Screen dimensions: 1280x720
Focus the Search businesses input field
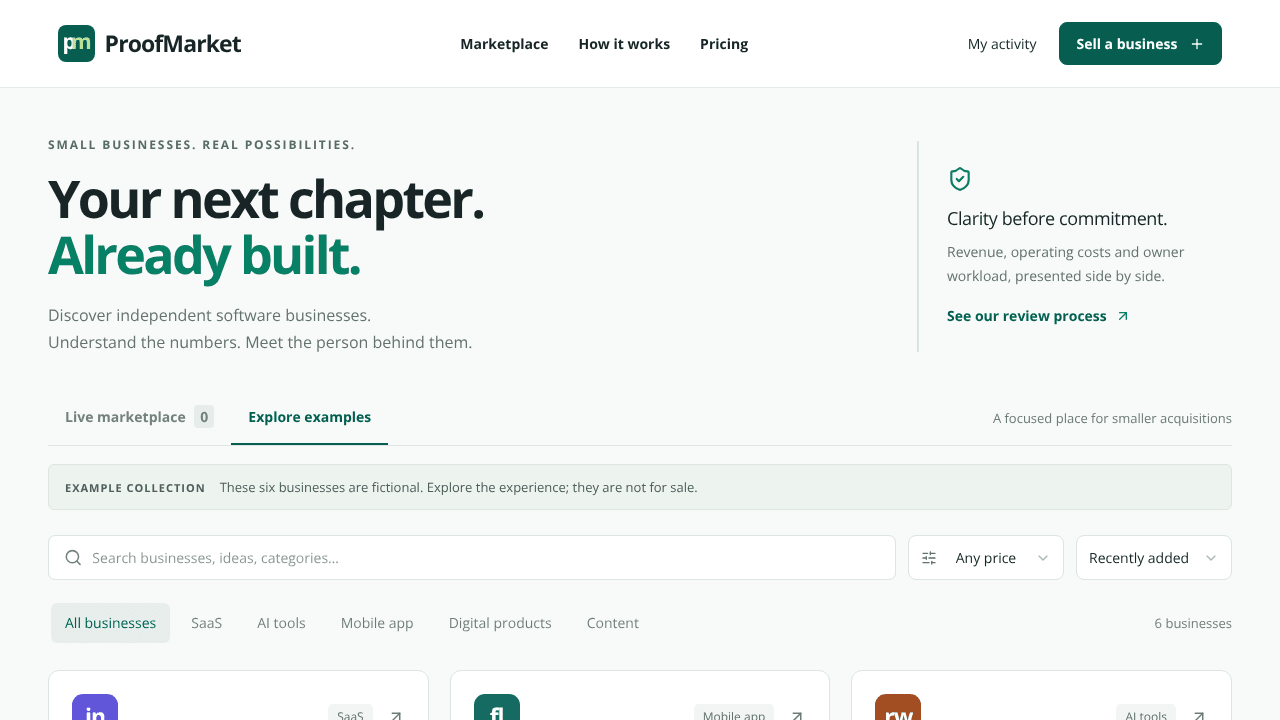point(472,558)
